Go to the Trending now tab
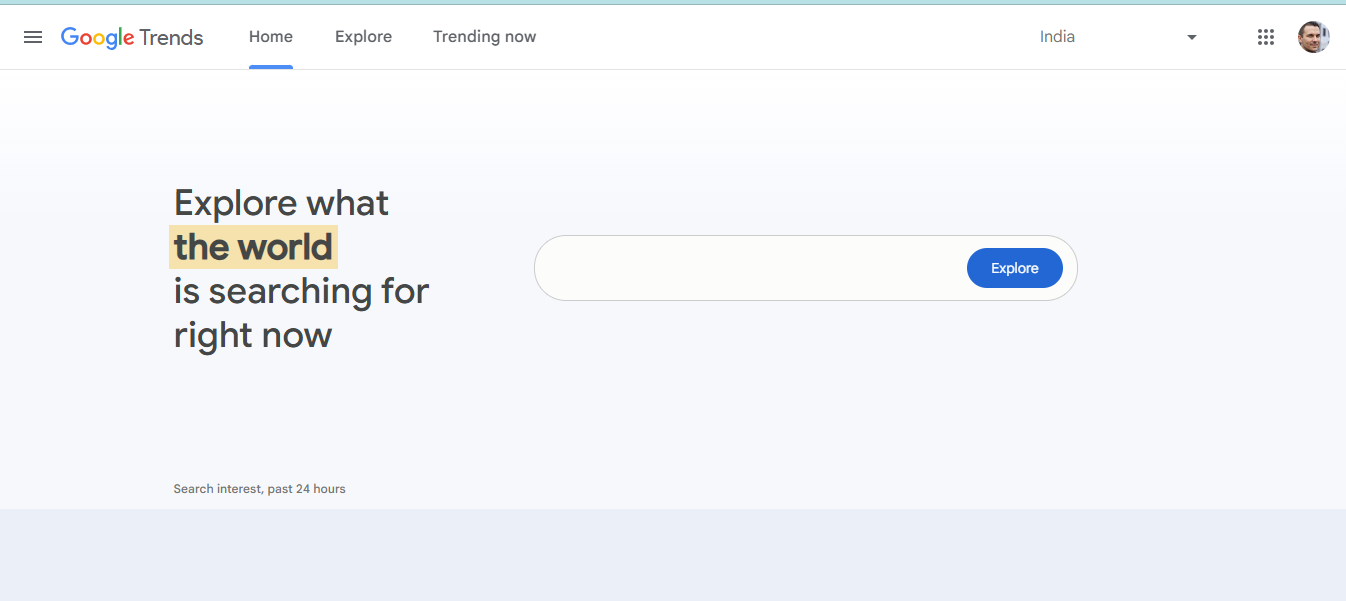 point(484,37)
